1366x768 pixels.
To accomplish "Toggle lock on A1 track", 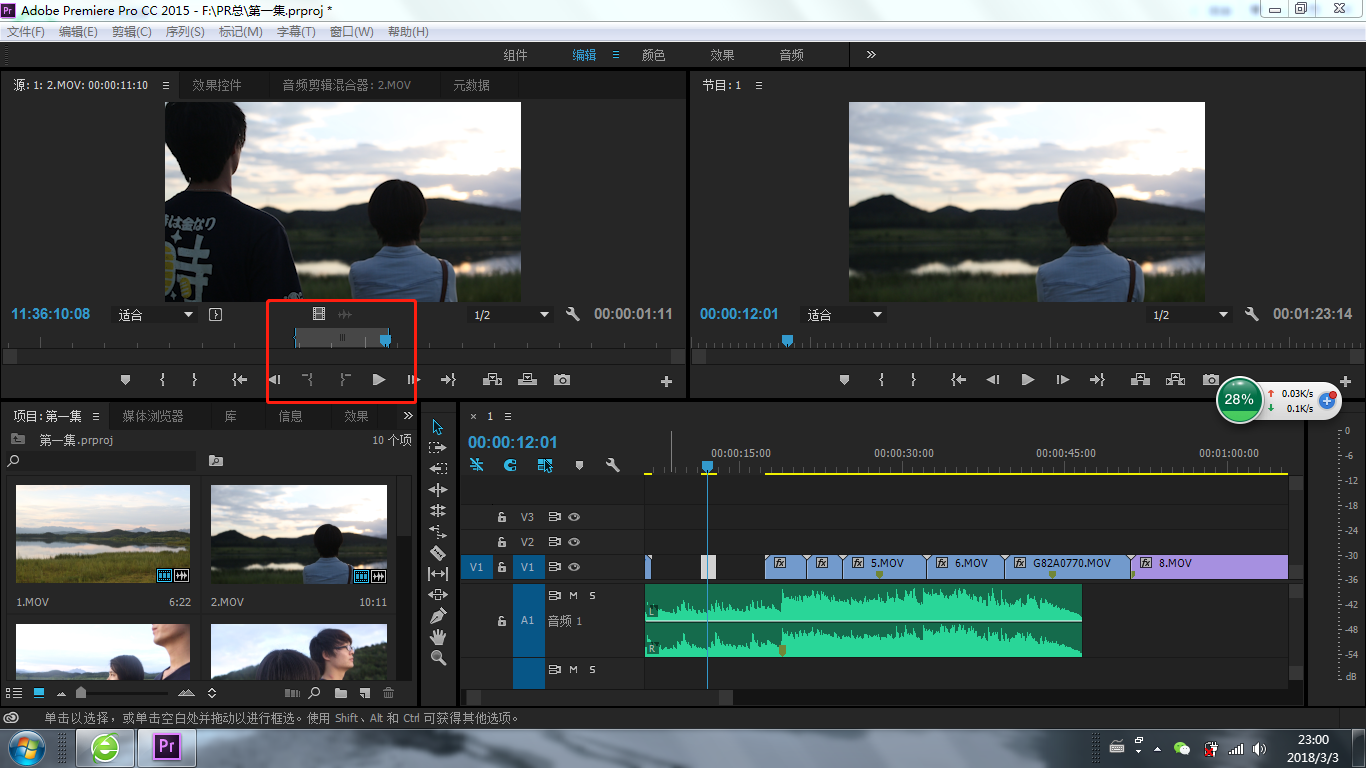I will (502, 621).
